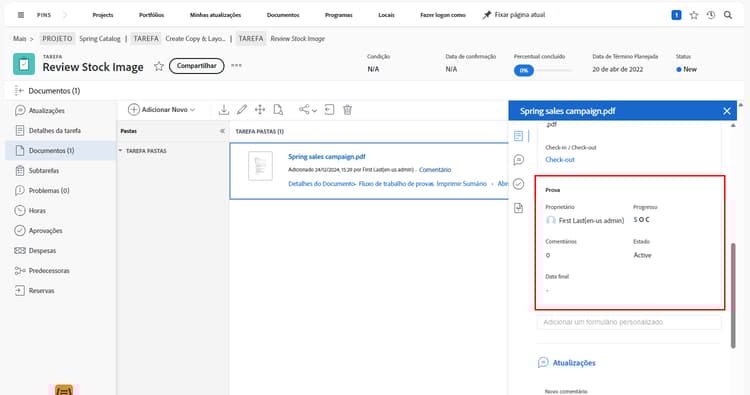Open the three-dot more options menu
This screenshot has height=395, width=750.
(236, 66)
